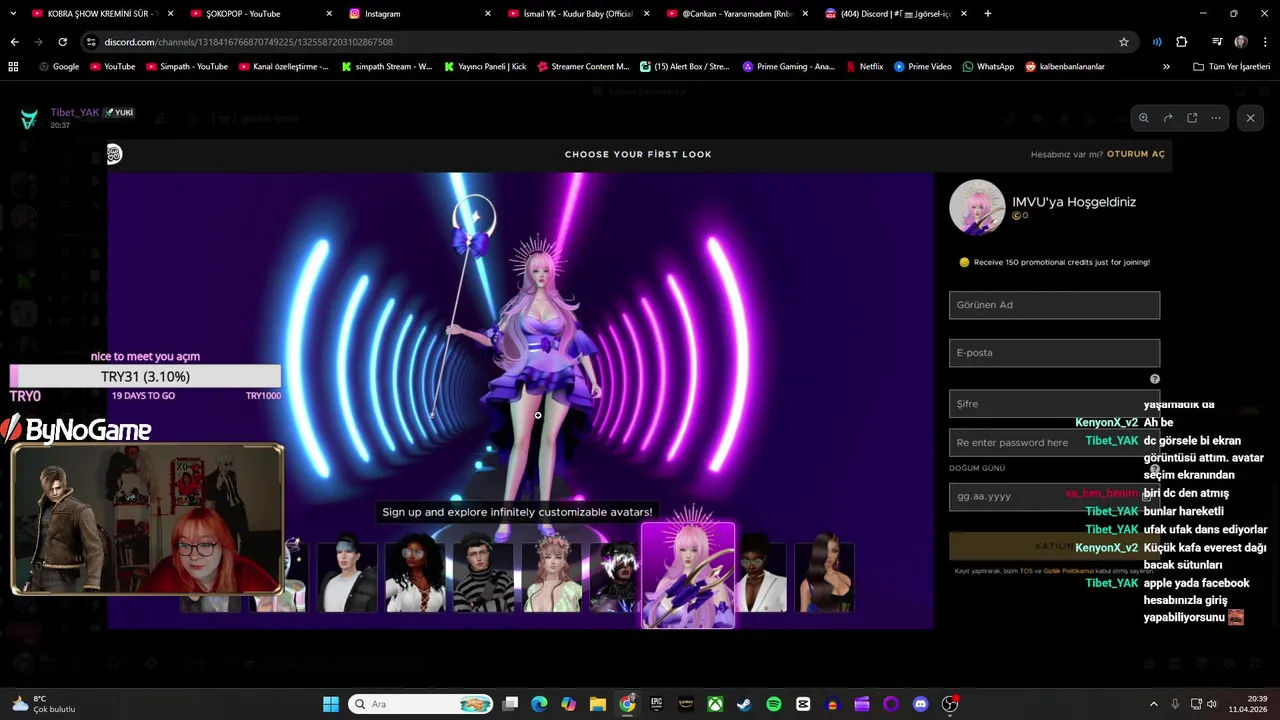Click the birthday gg.aa.yyyy date field
1280x720 pixels.
coord(1054,497)
